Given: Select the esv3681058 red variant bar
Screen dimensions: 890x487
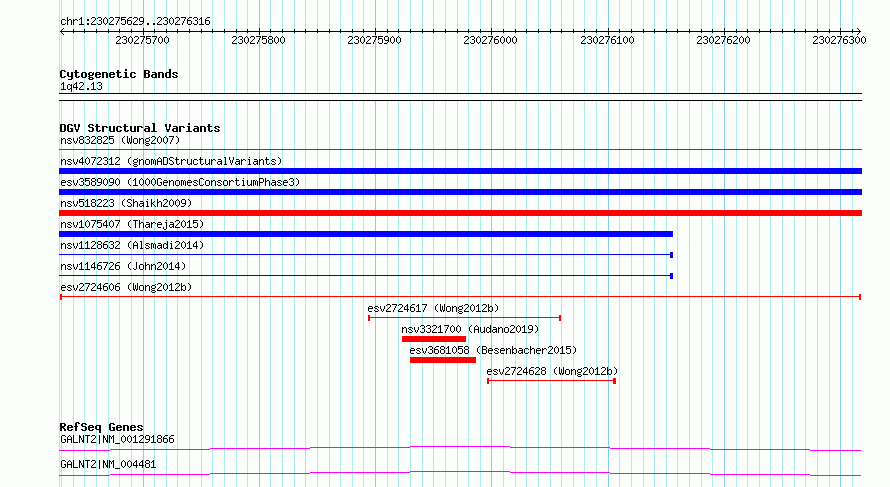Looking at the screenshot, I should pos(443,360).
